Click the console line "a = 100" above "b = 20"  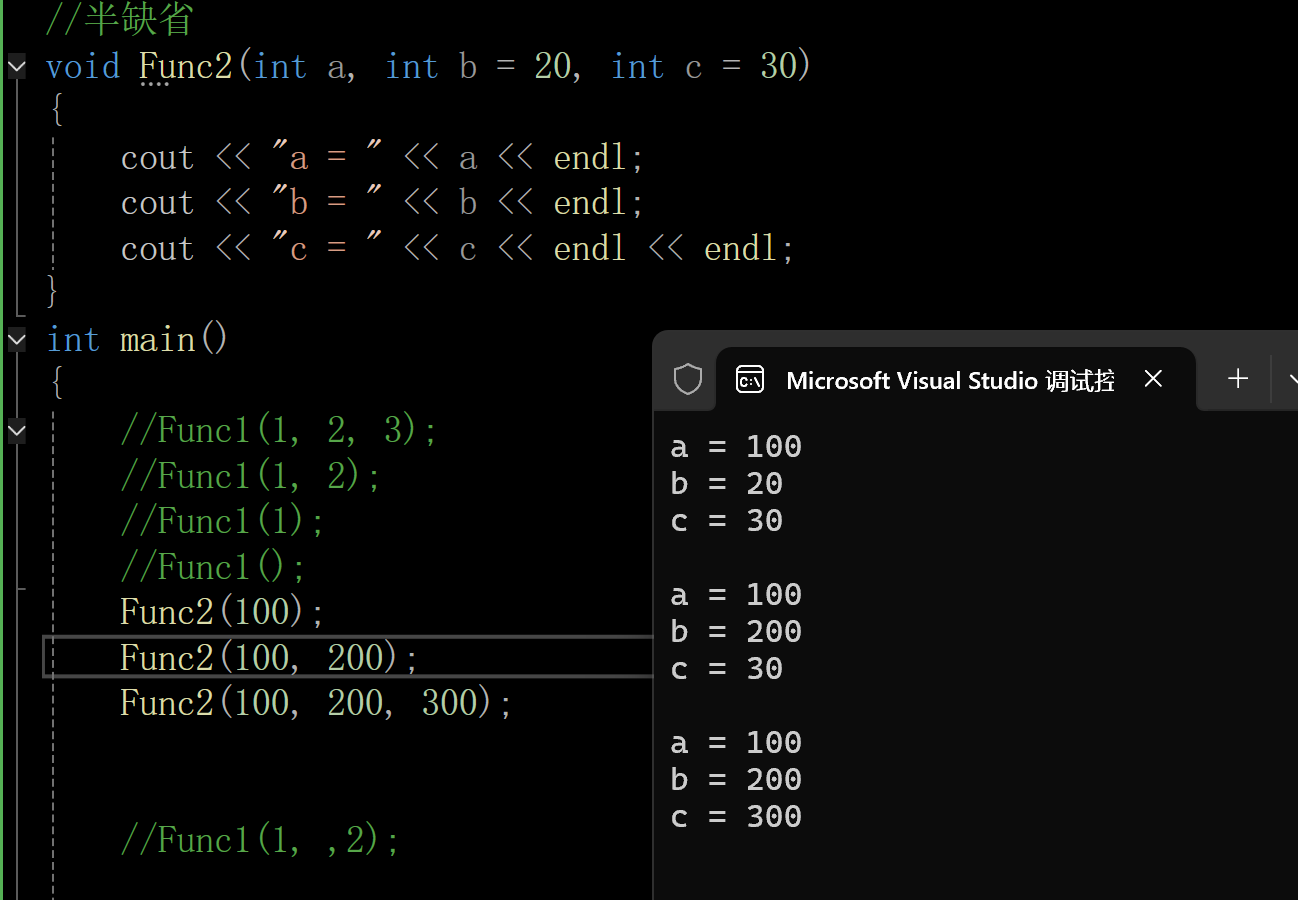click(x=736, y=447)
